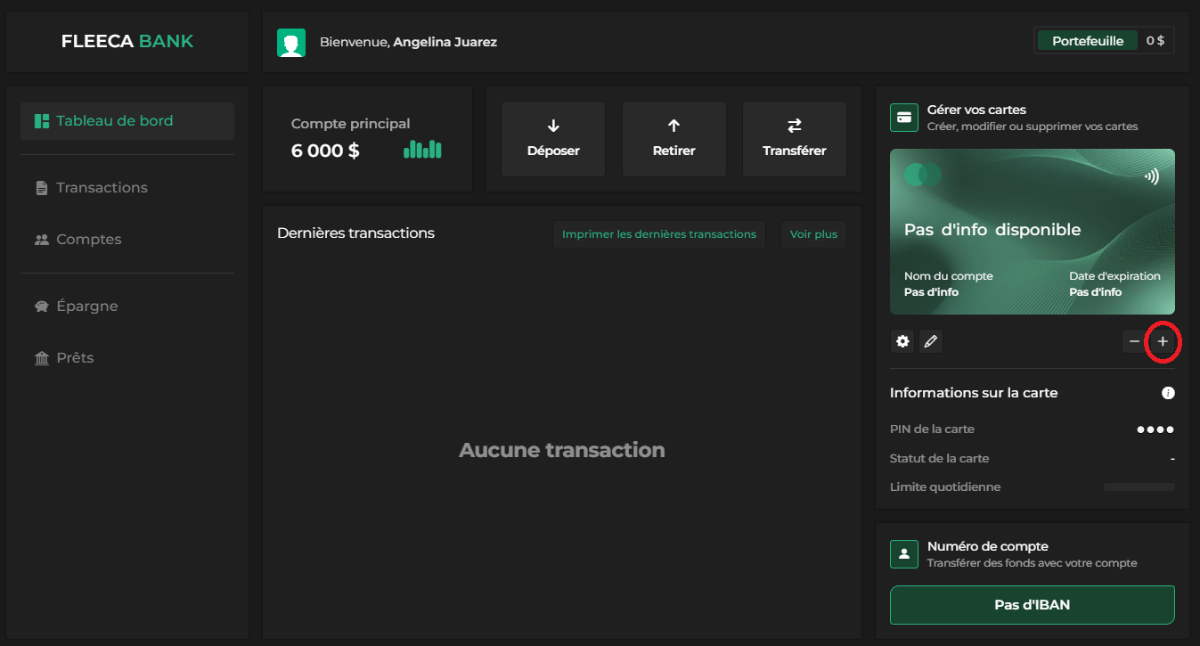The height and width of the screenshot is (646, 1200).
Task: Click the card information info icon
Action: point(1167,393)
